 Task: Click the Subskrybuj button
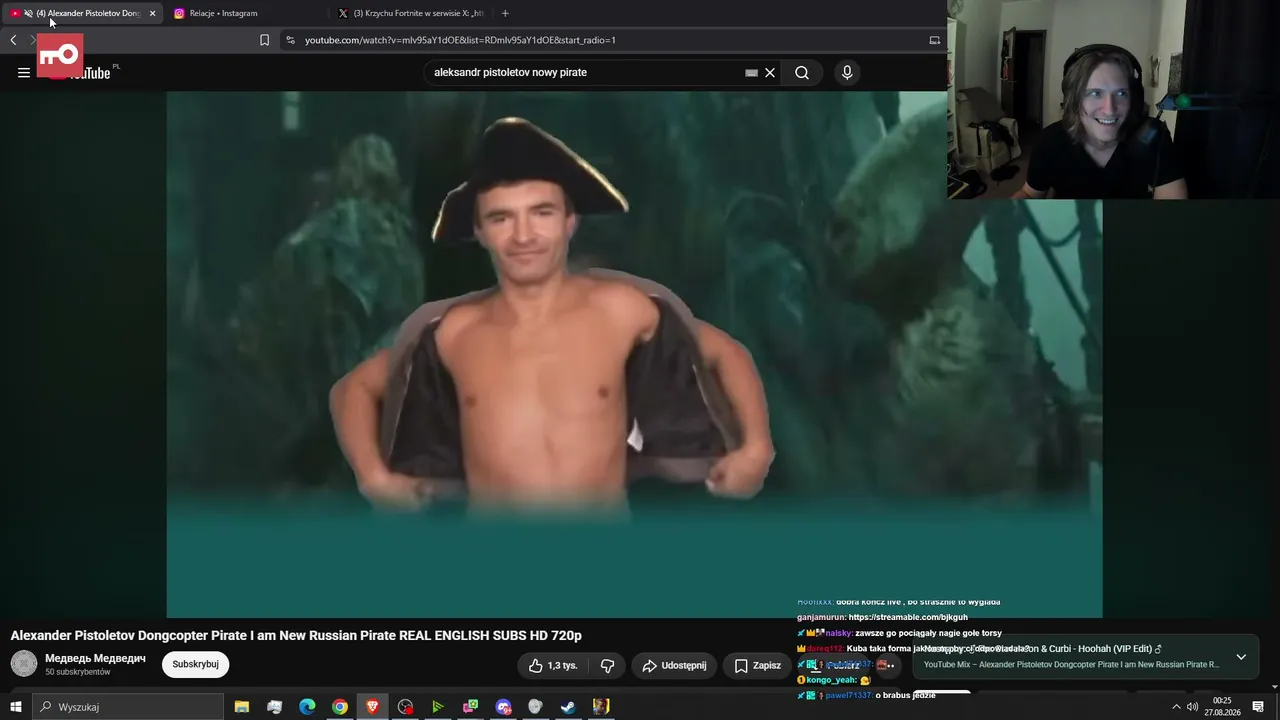[195, 664]
